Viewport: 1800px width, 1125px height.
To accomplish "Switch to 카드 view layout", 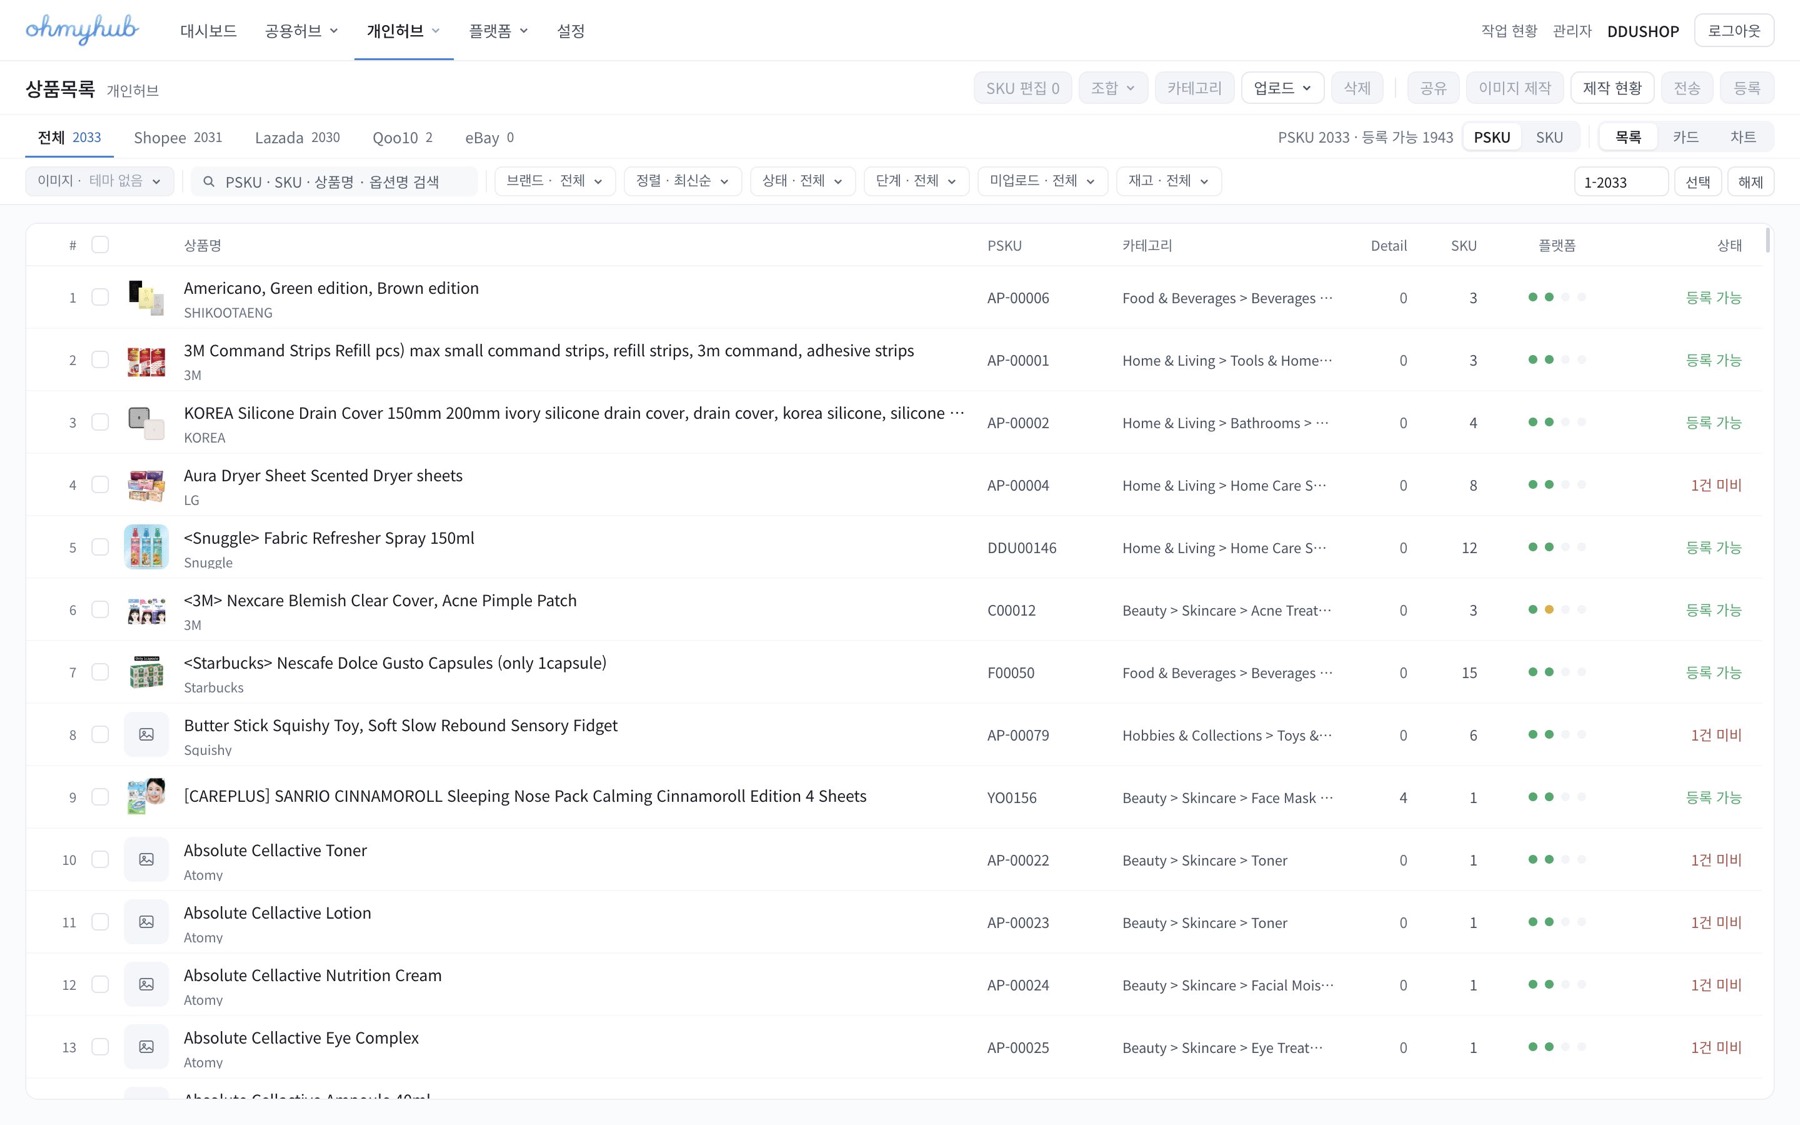I will [1685, 137].
